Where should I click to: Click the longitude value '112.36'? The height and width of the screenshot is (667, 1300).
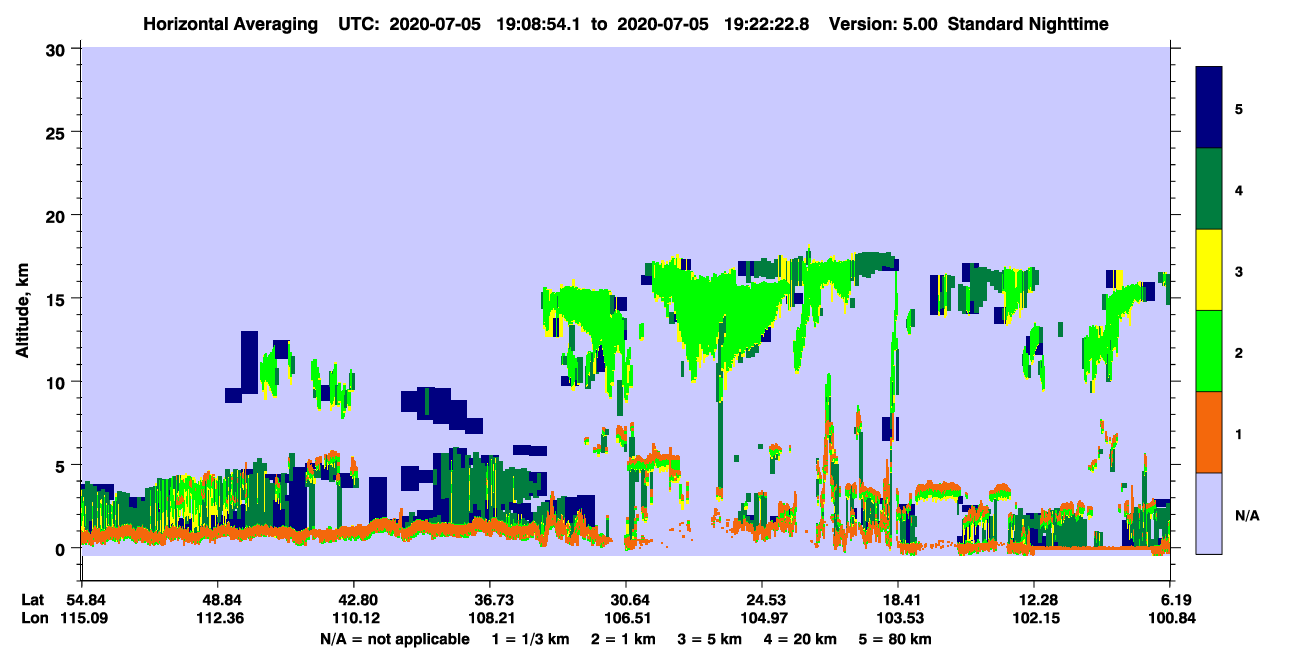click(x=218, y=618)
